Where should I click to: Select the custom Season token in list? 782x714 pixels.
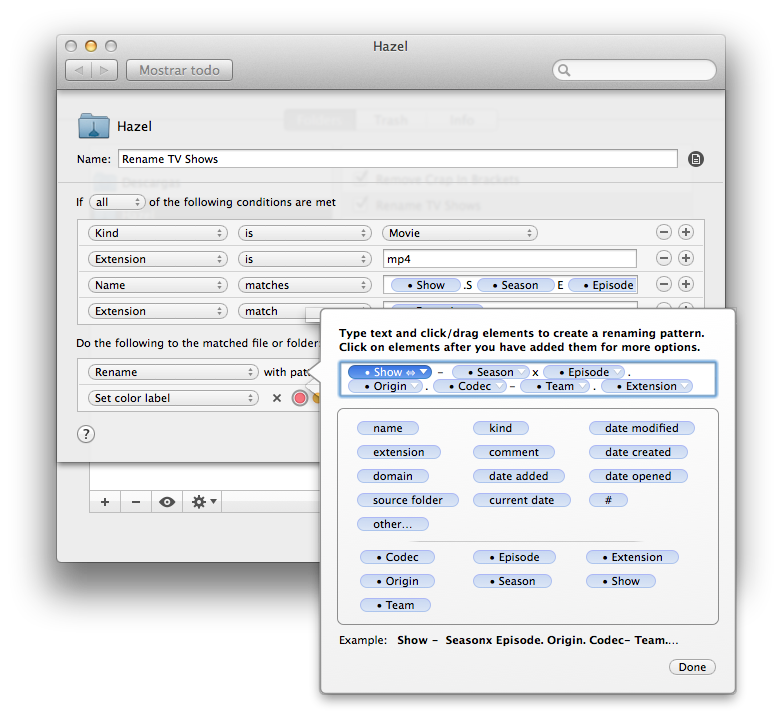[x=512, y=581]
